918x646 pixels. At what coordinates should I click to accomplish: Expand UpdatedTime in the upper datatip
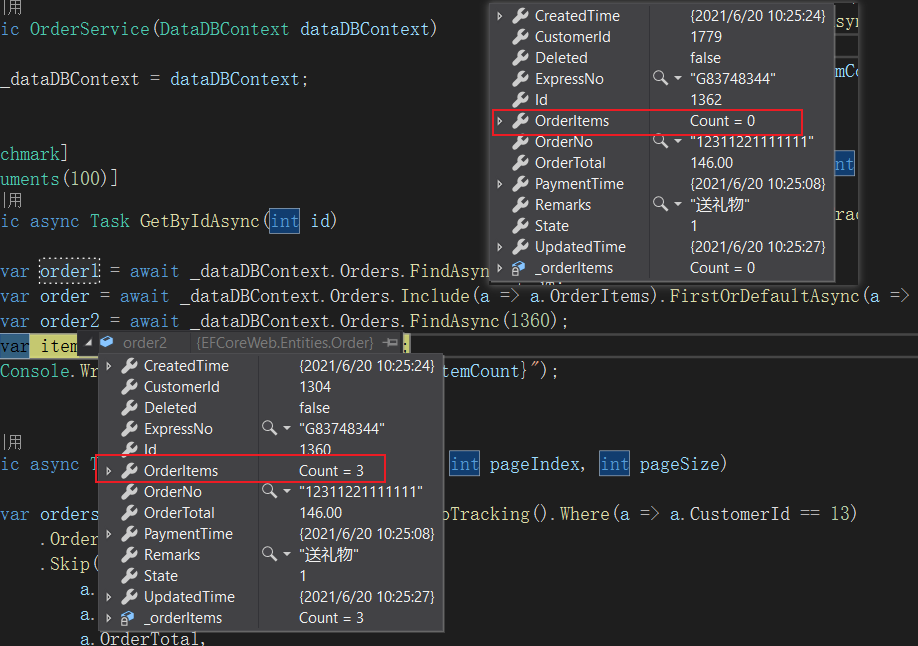tap(500, 247)
